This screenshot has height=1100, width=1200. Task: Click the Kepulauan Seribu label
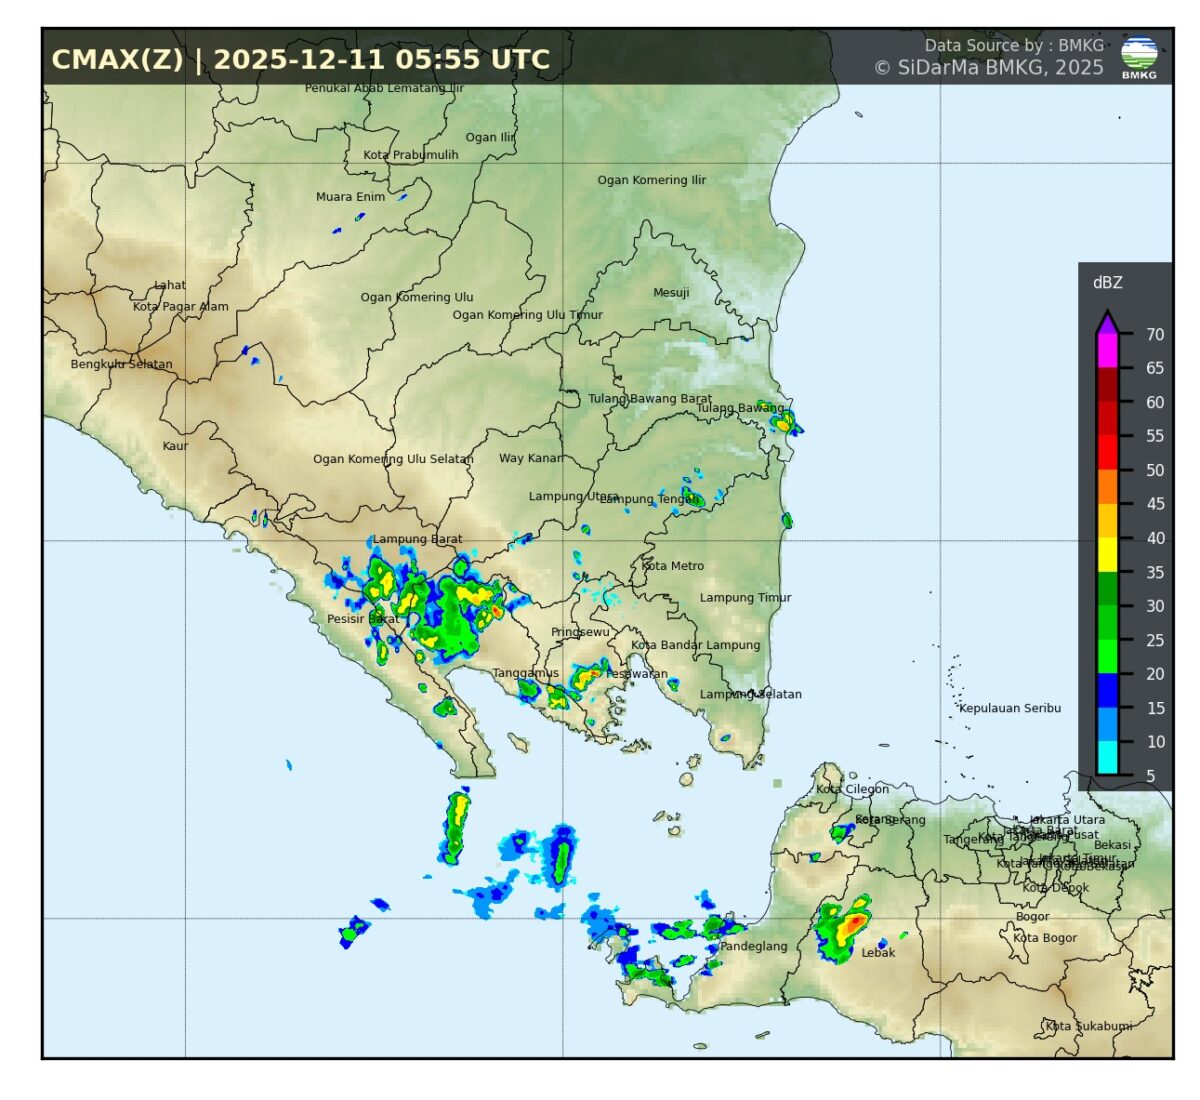(1010, 708)
